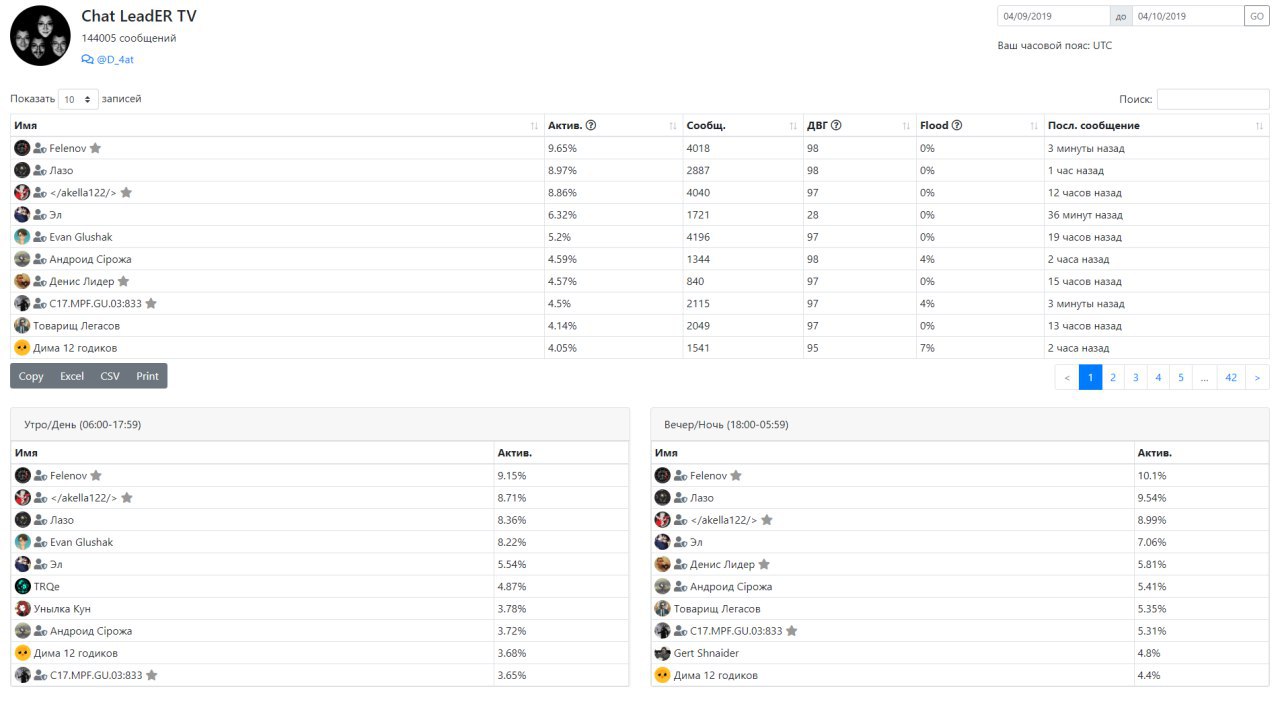This screenshot has height=726, width=1280.
Task: Click 10.1% value in Вечер/Ночь table
Action: (1152, 476)
